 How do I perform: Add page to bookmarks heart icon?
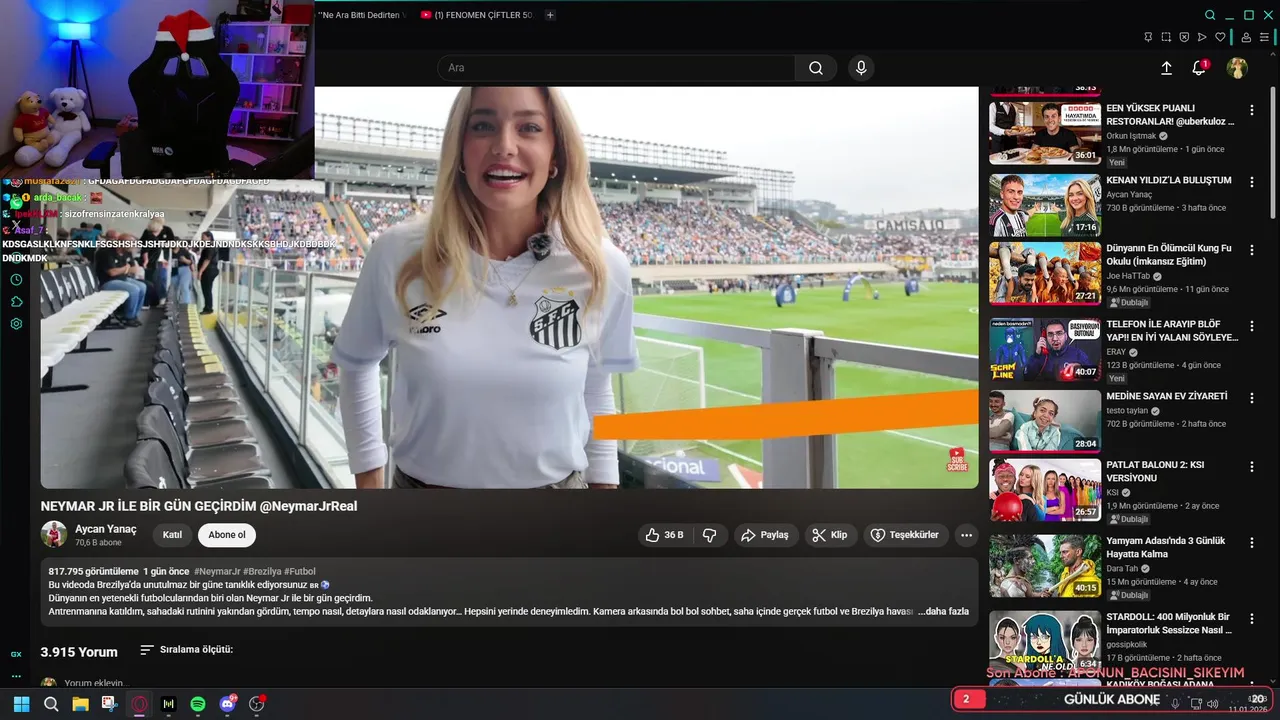[x=1220, y=37]
